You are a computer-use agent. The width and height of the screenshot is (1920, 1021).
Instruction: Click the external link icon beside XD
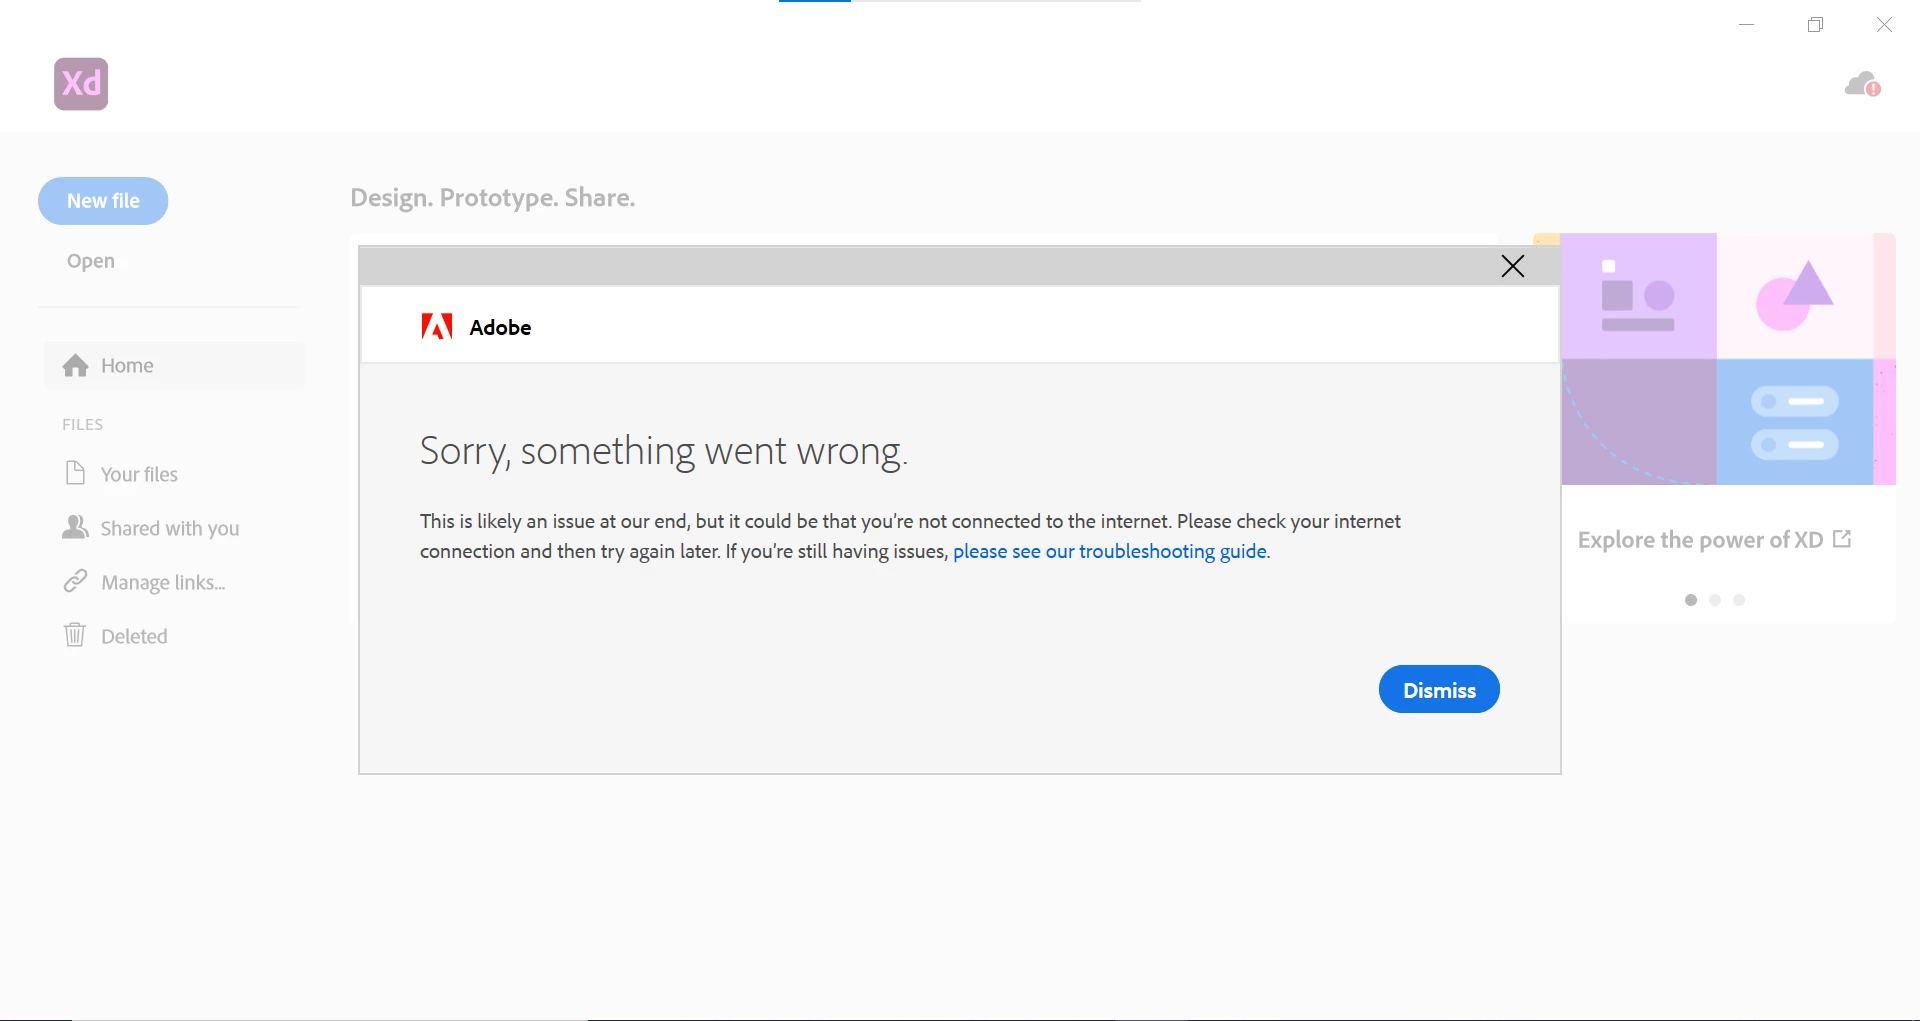coord(1842,539)
